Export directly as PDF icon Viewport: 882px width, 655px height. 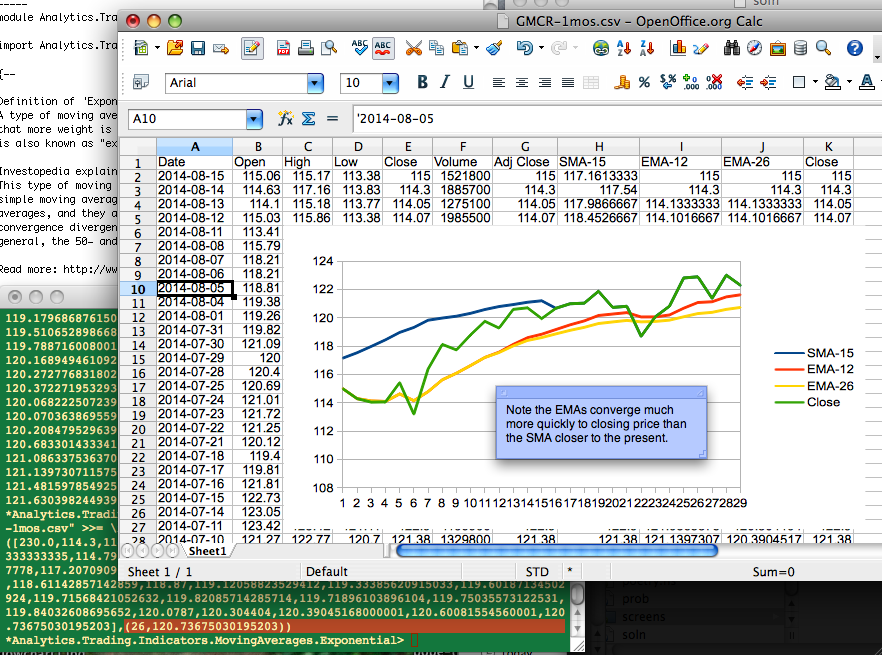pos(283,48)
